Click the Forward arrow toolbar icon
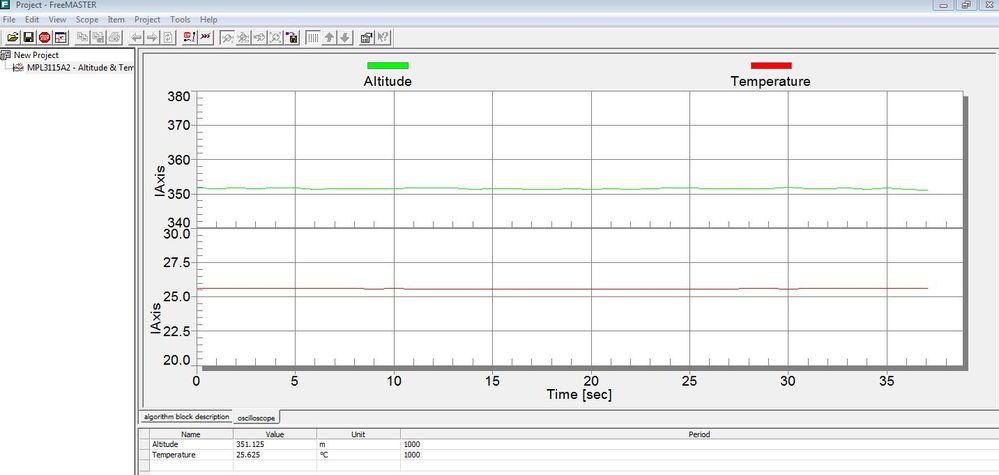 point(152,38)
